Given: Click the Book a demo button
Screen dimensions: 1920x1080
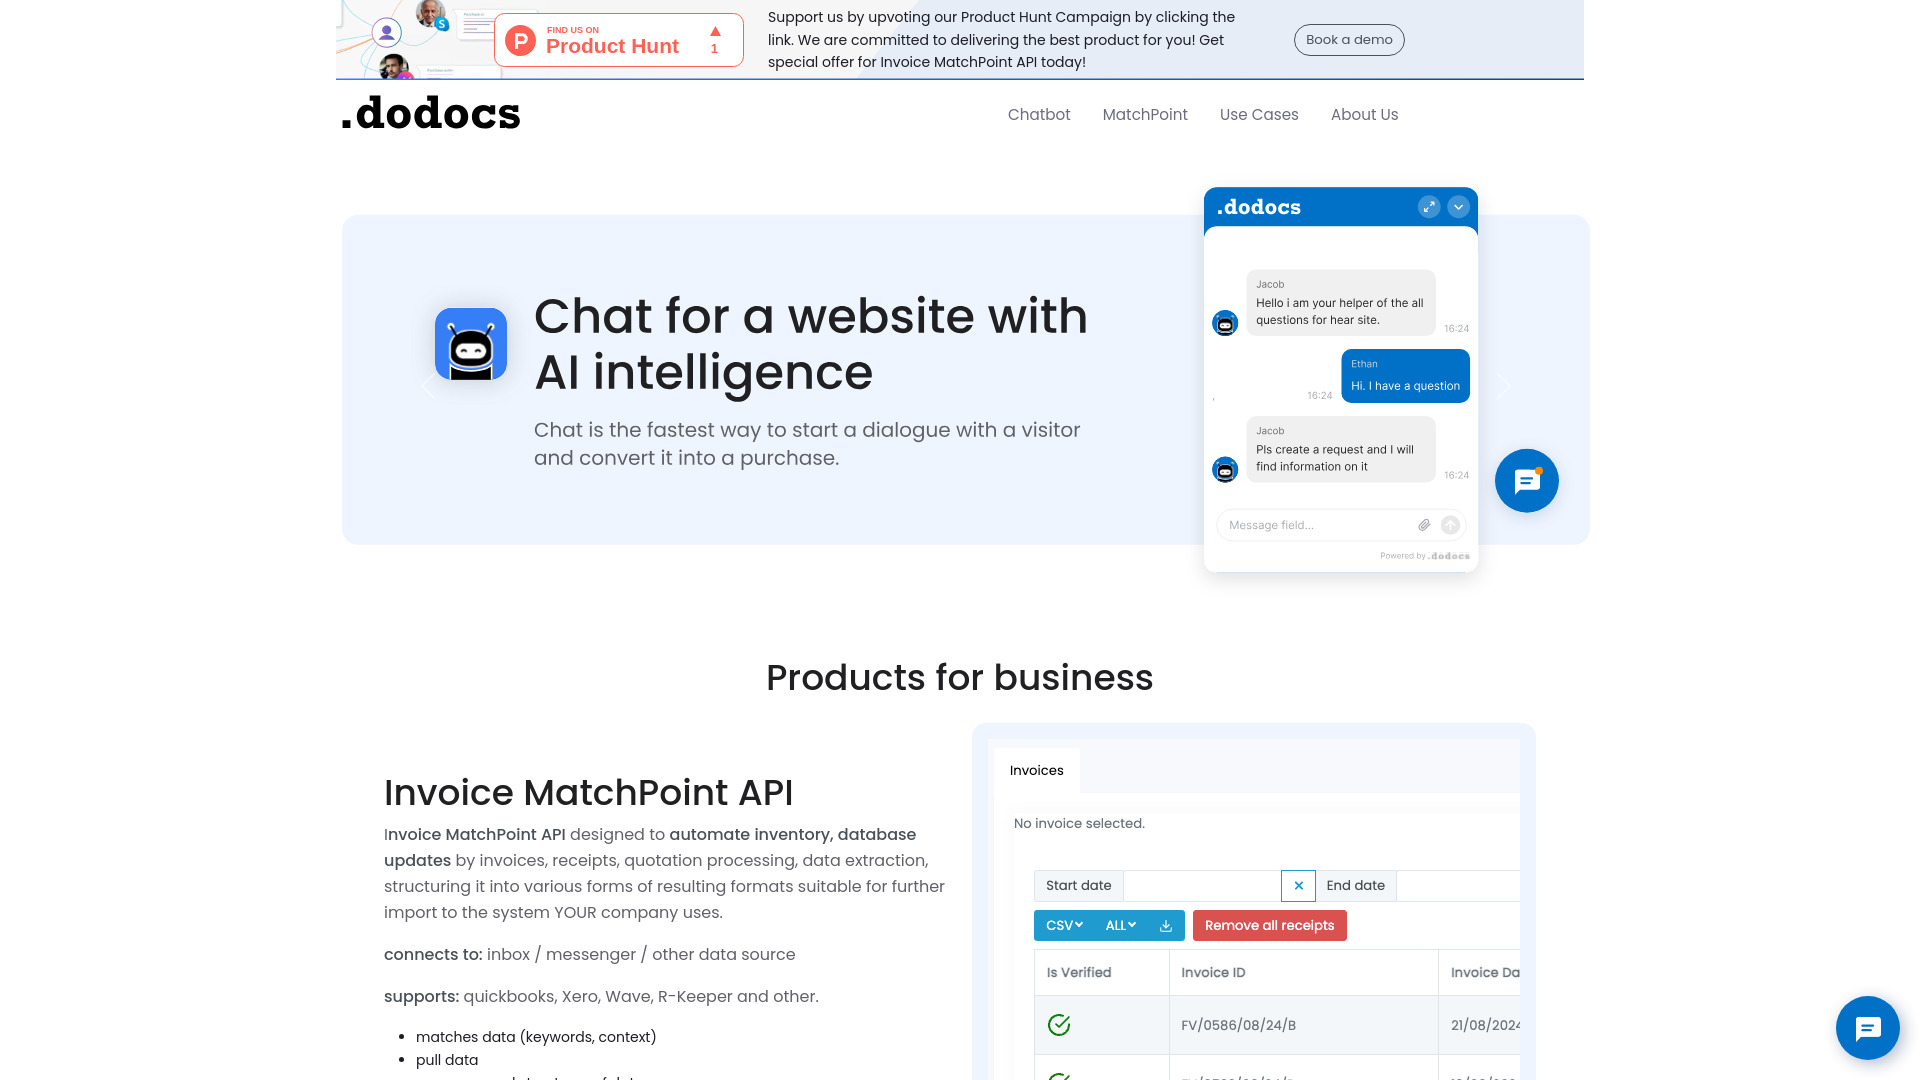Looking at the screenshot, I should pyautogui.click(x=1349, y=38).
